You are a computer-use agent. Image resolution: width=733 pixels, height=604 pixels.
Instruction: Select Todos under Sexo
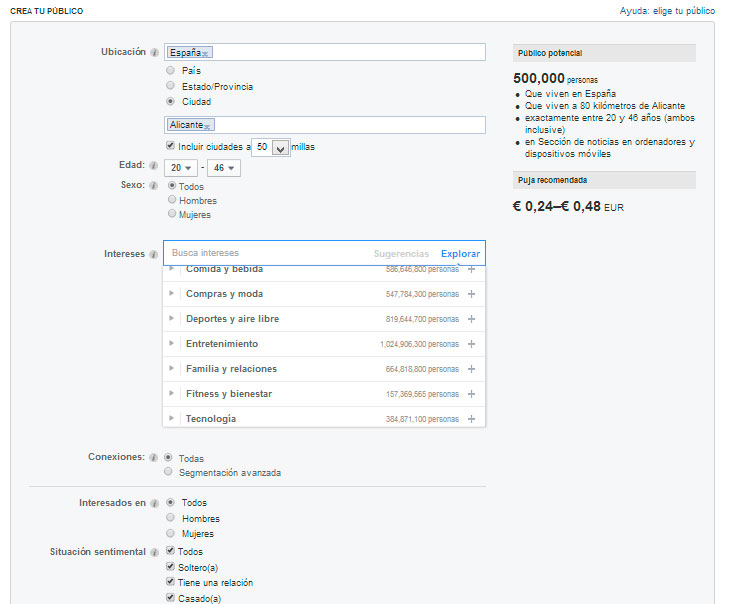coord(172,186)
